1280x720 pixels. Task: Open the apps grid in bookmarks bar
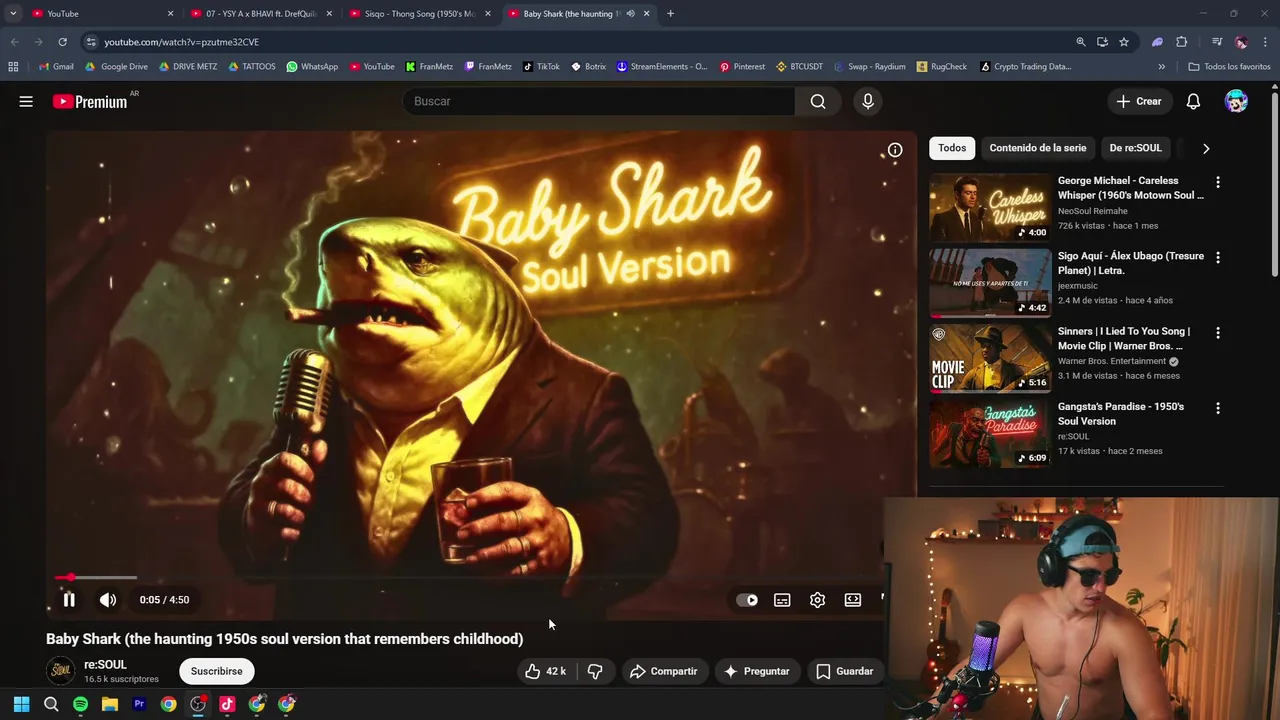[x=13, y=67]
